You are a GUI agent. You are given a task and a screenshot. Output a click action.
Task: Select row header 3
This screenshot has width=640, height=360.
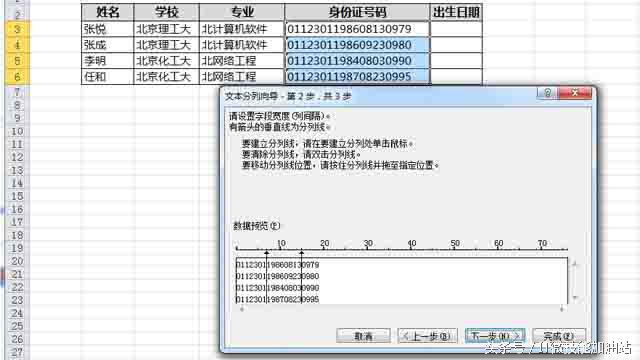(x=17, y=29)
